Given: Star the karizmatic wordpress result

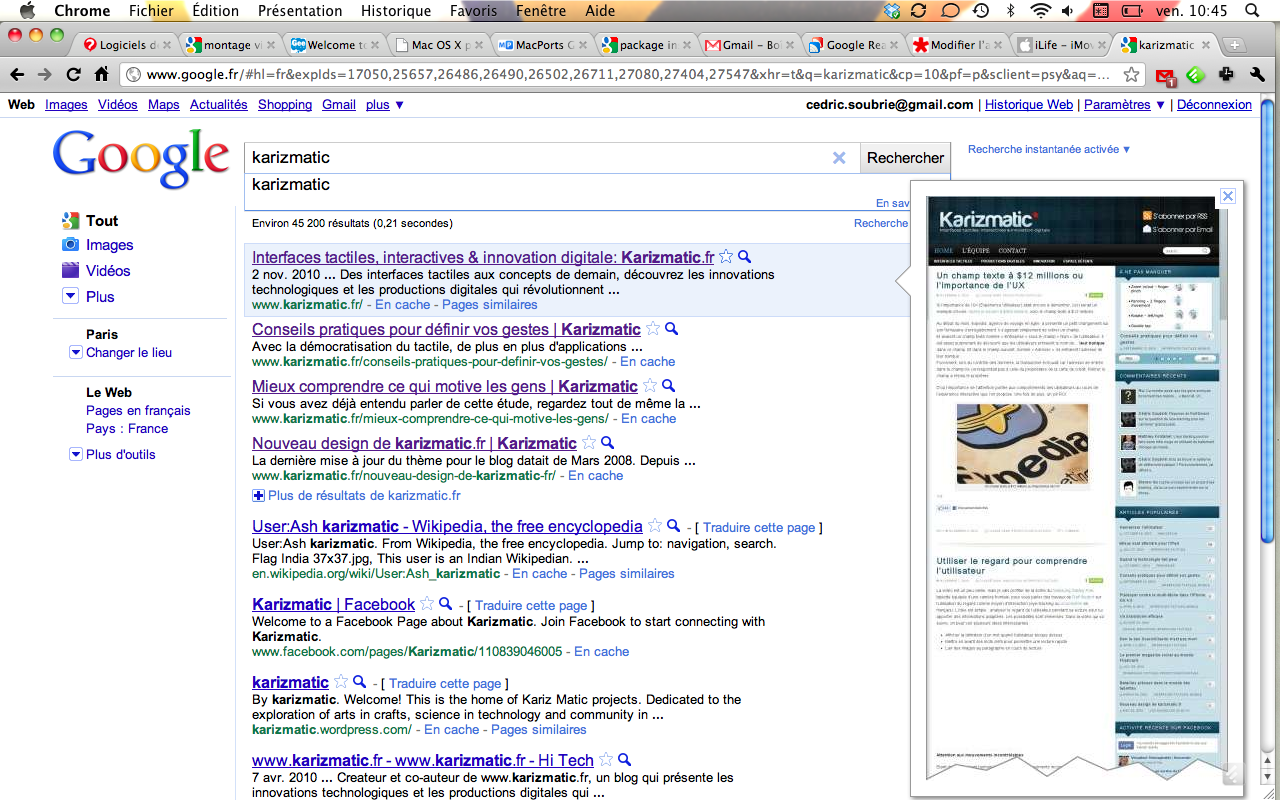Looking at the screenshot, I should 341,682.
